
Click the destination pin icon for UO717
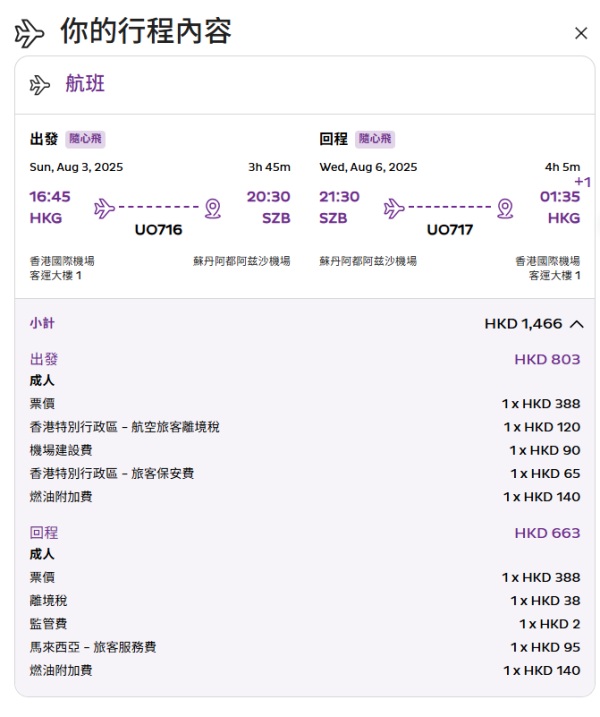point(505,209)
